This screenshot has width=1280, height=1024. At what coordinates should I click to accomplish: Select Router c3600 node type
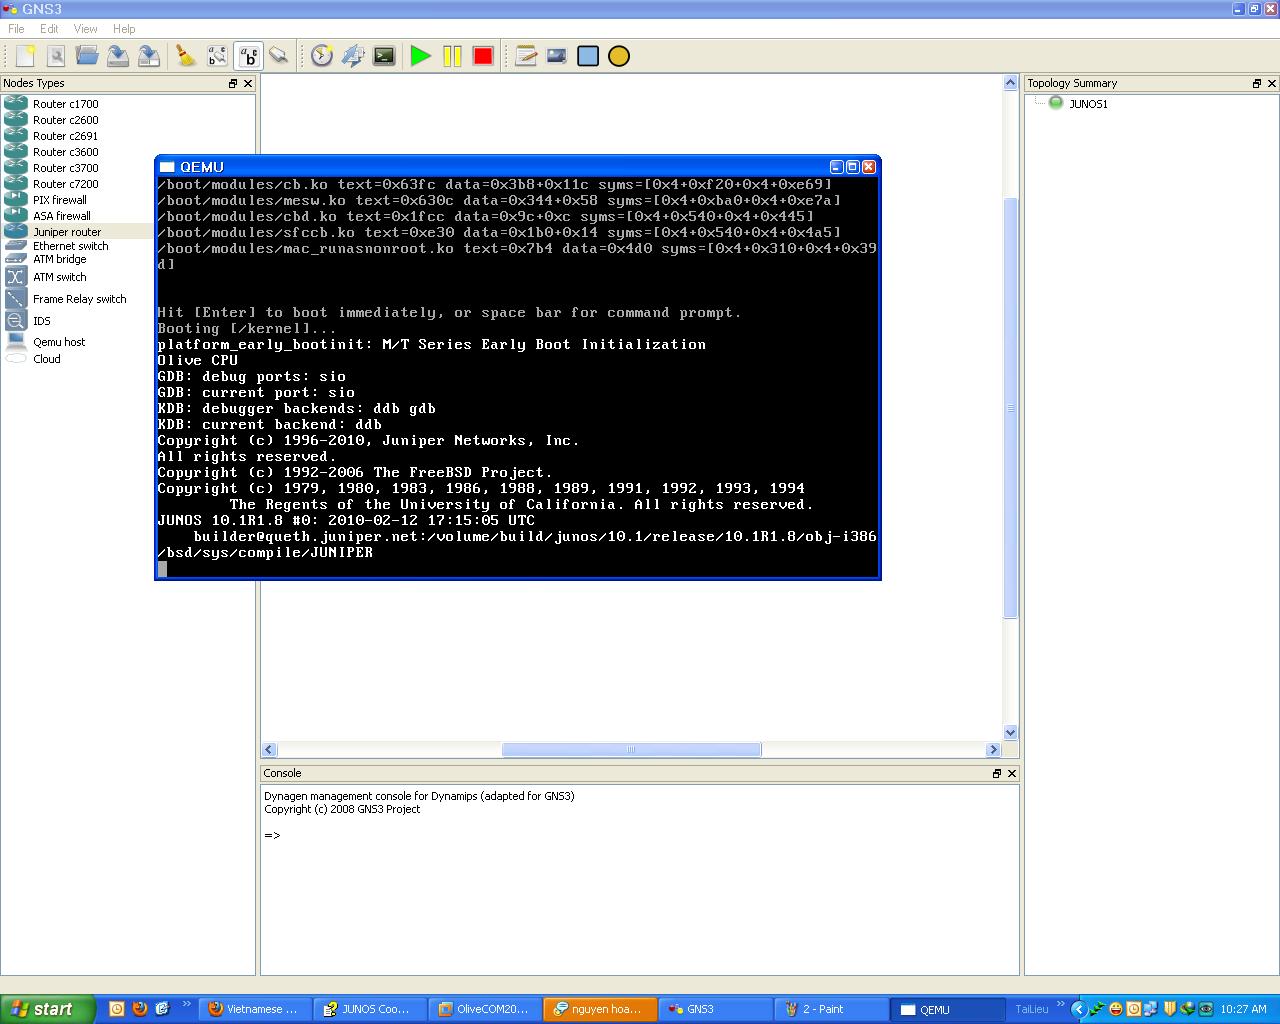pos(66,152)
